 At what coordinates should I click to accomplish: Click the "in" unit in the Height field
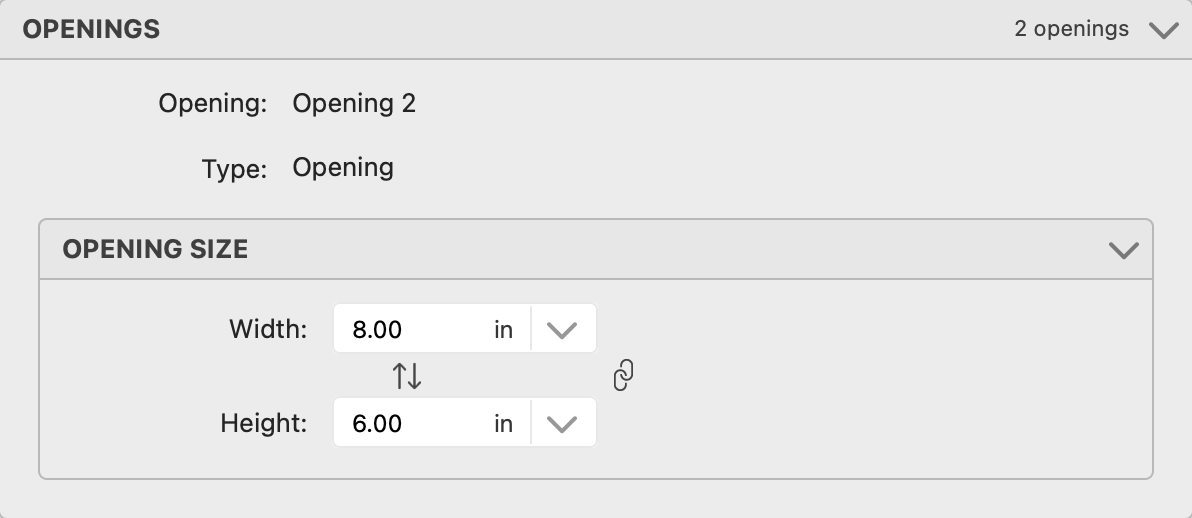(503, 424)
